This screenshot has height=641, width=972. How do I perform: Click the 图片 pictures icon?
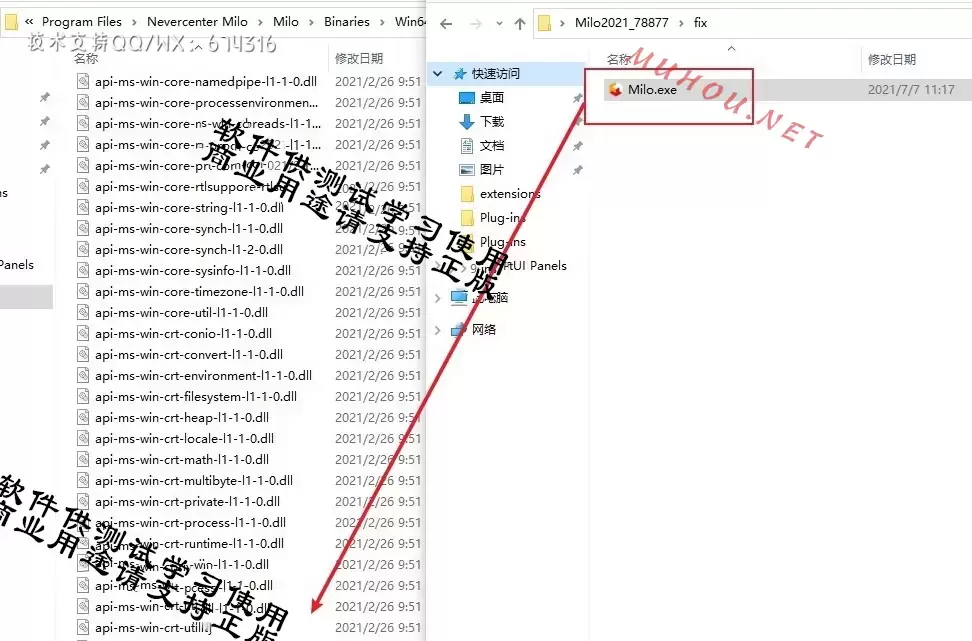(x=467, y=170)
